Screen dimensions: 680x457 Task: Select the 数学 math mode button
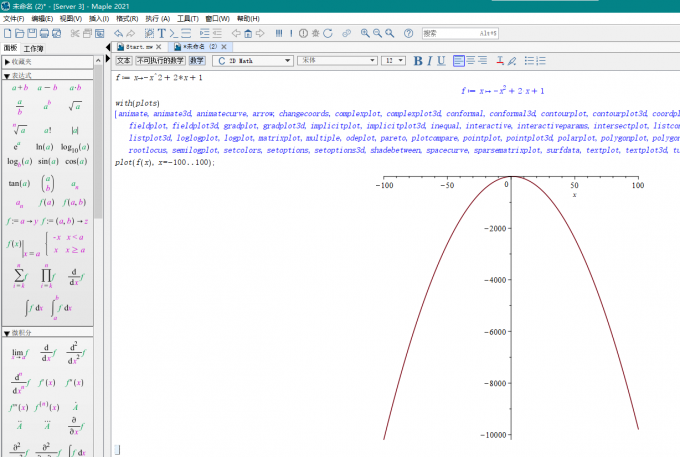click(x=197, y=61)
